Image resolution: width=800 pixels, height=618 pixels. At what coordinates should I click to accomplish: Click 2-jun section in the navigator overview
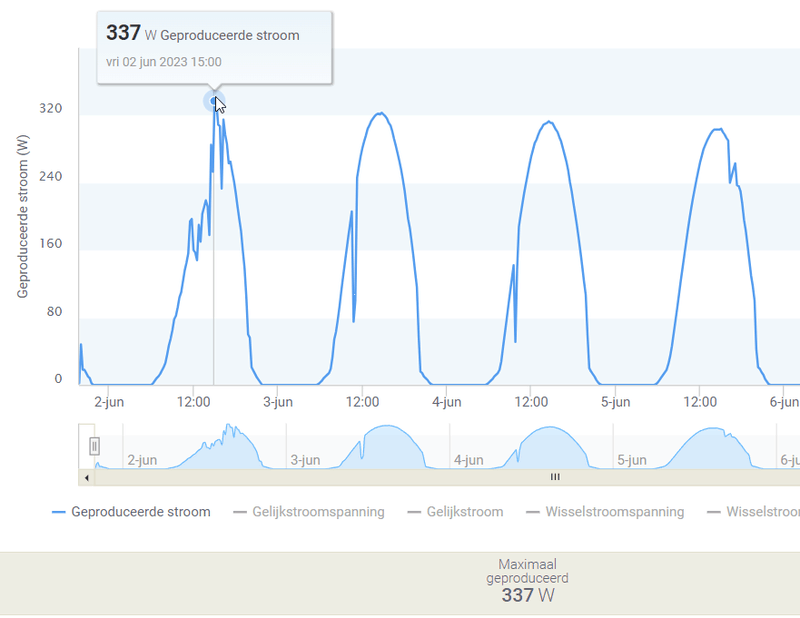[204, 447]
